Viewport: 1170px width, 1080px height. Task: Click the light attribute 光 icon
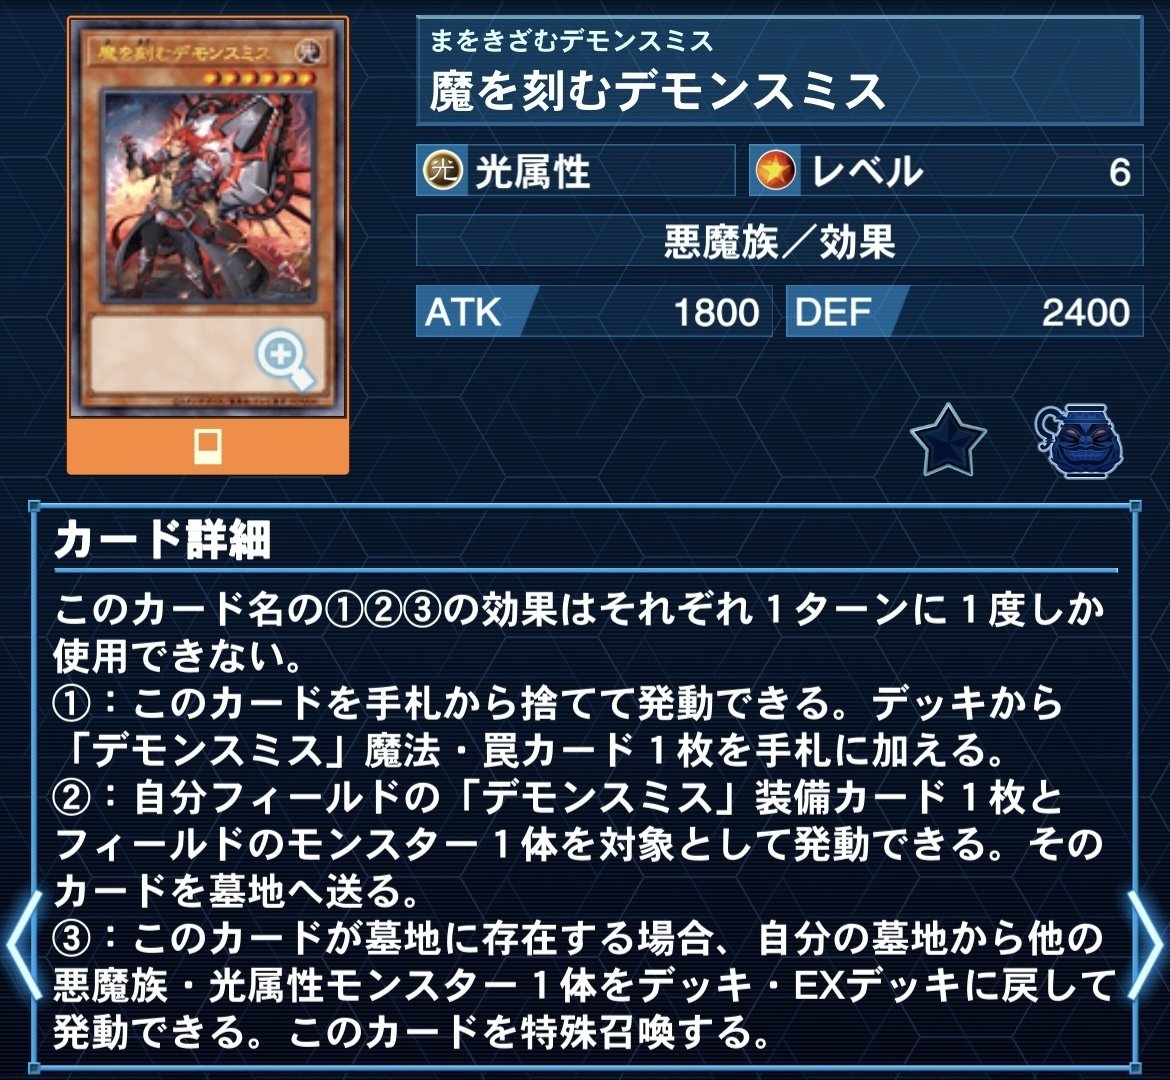(444, 171)
